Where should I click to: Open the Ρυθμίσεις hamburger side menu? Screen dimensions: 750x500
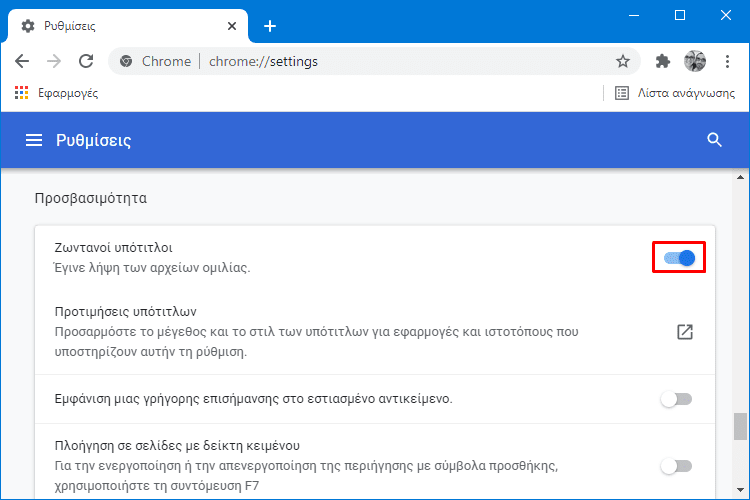tap(34, 140)
